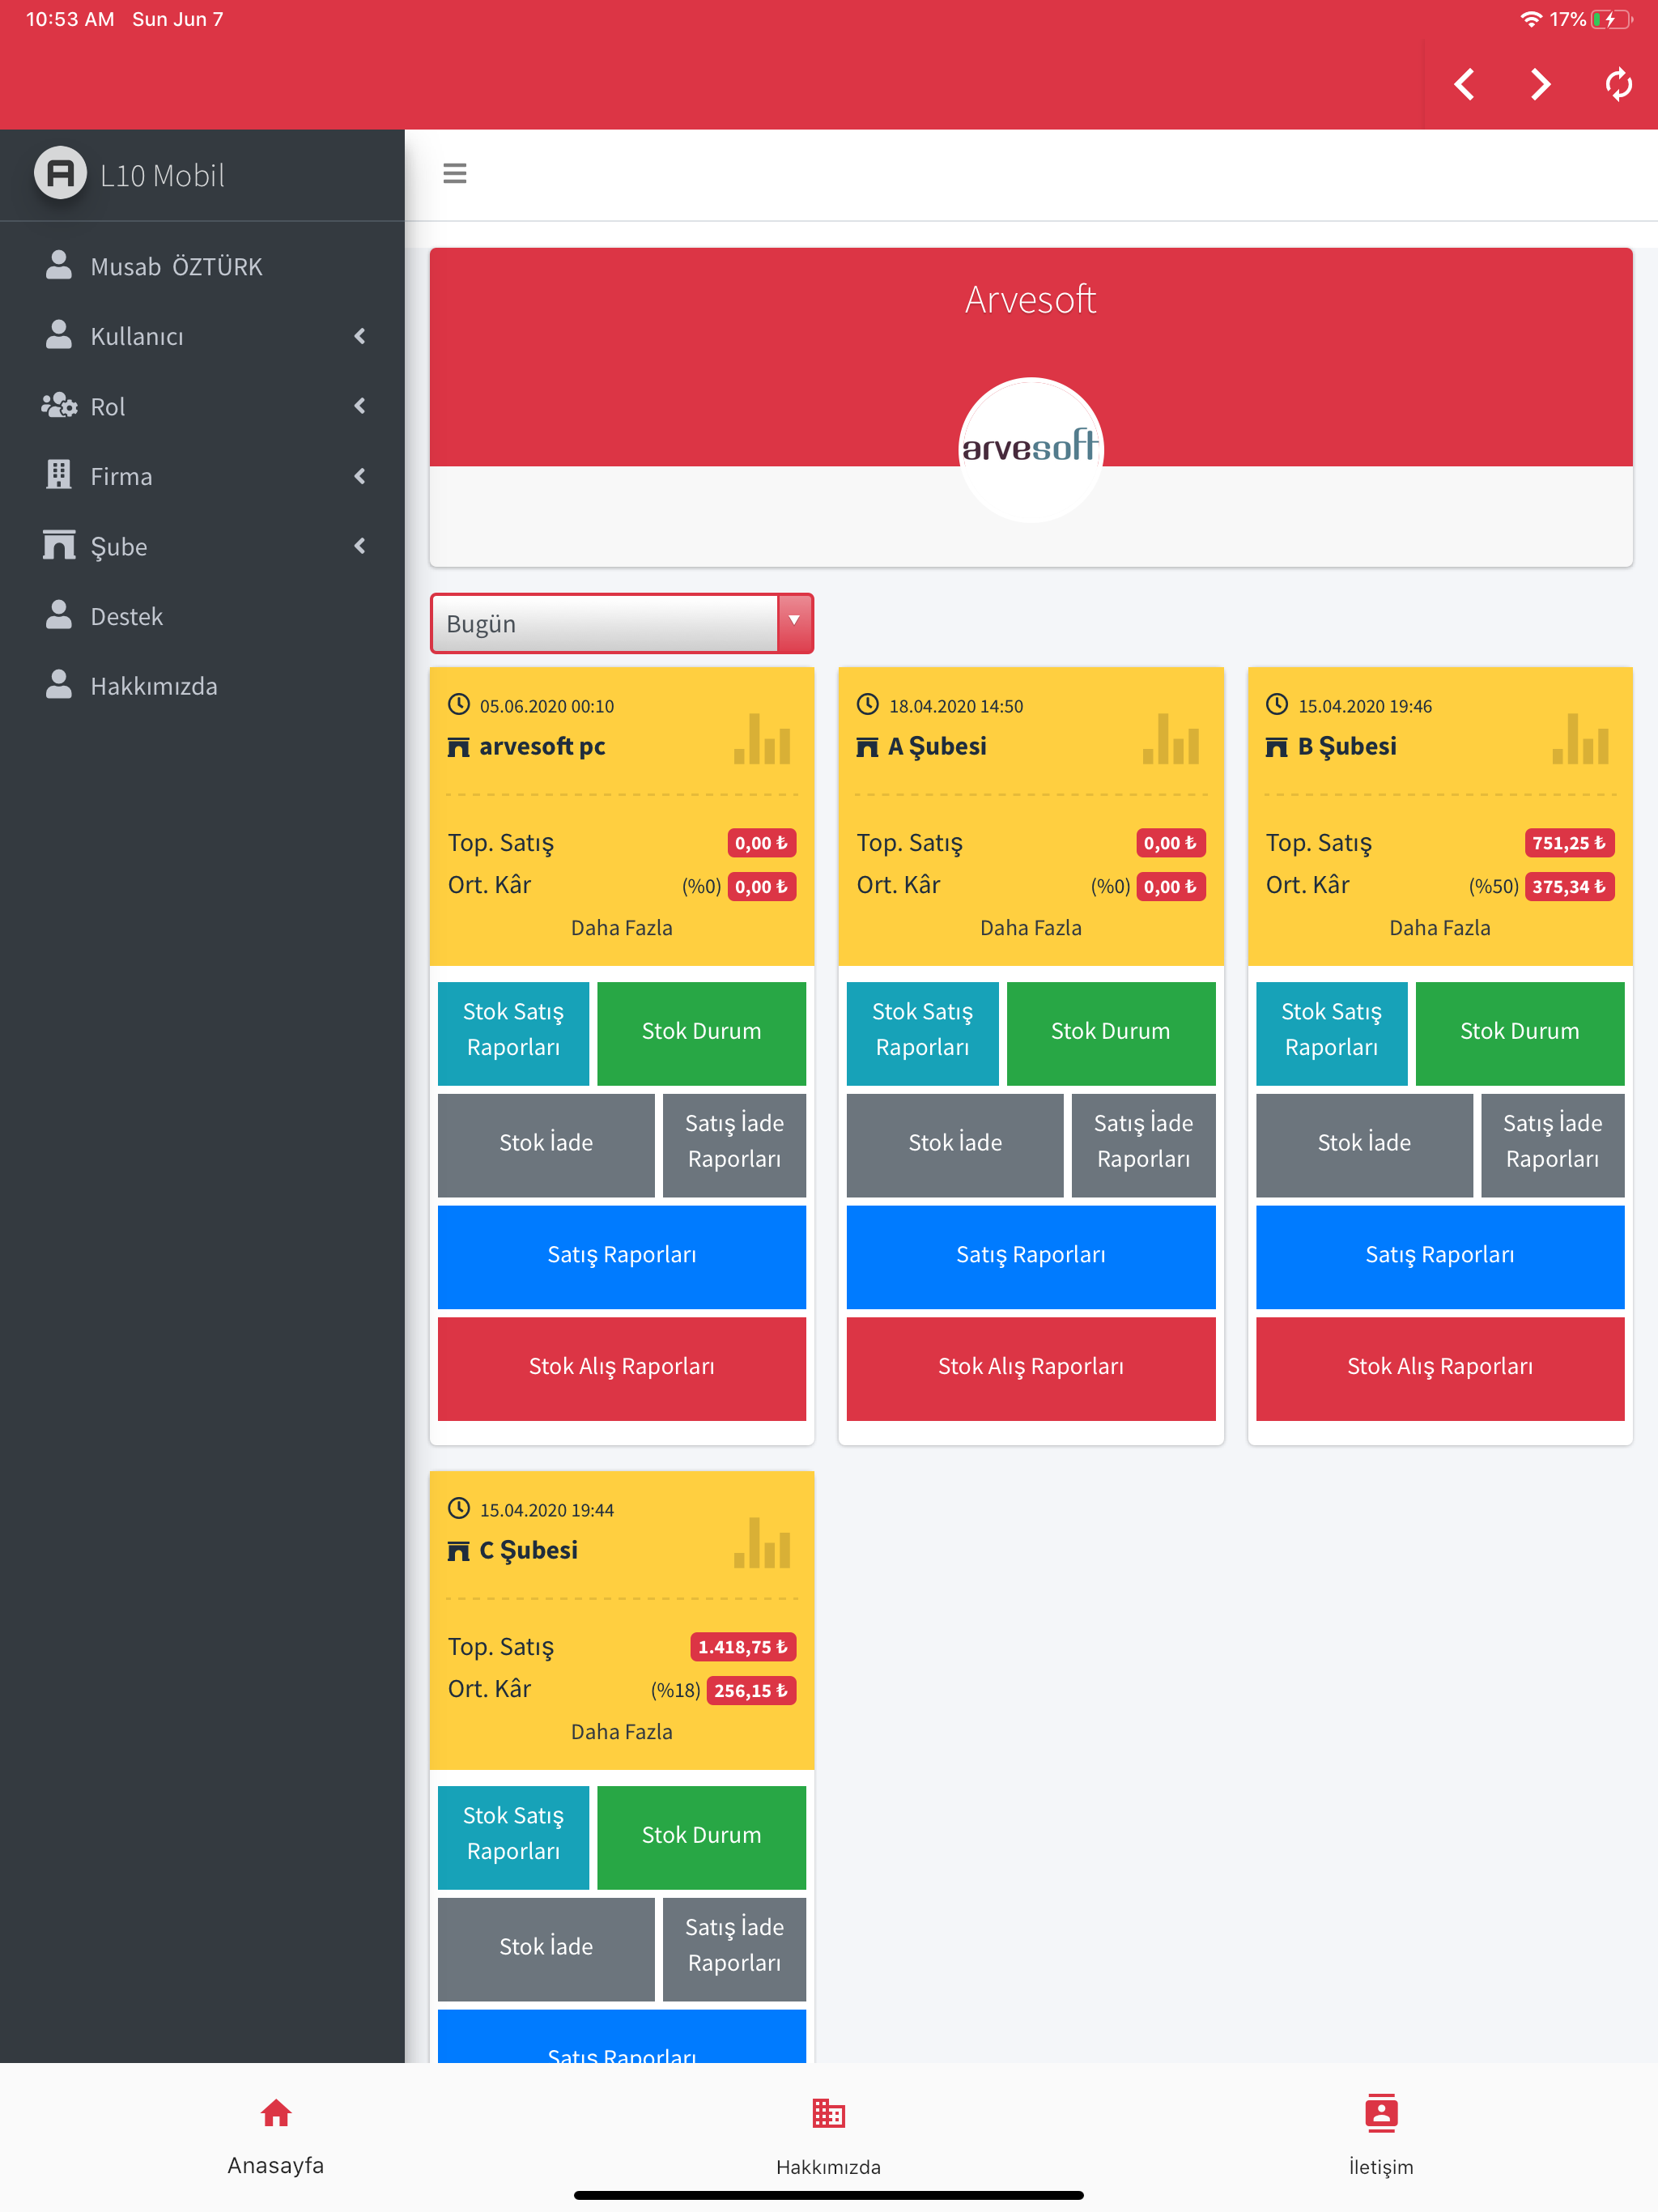The image size is (1658, 2212).
Task: Open the Musab ÖZTÜRK profile entry
Action: 202,266
